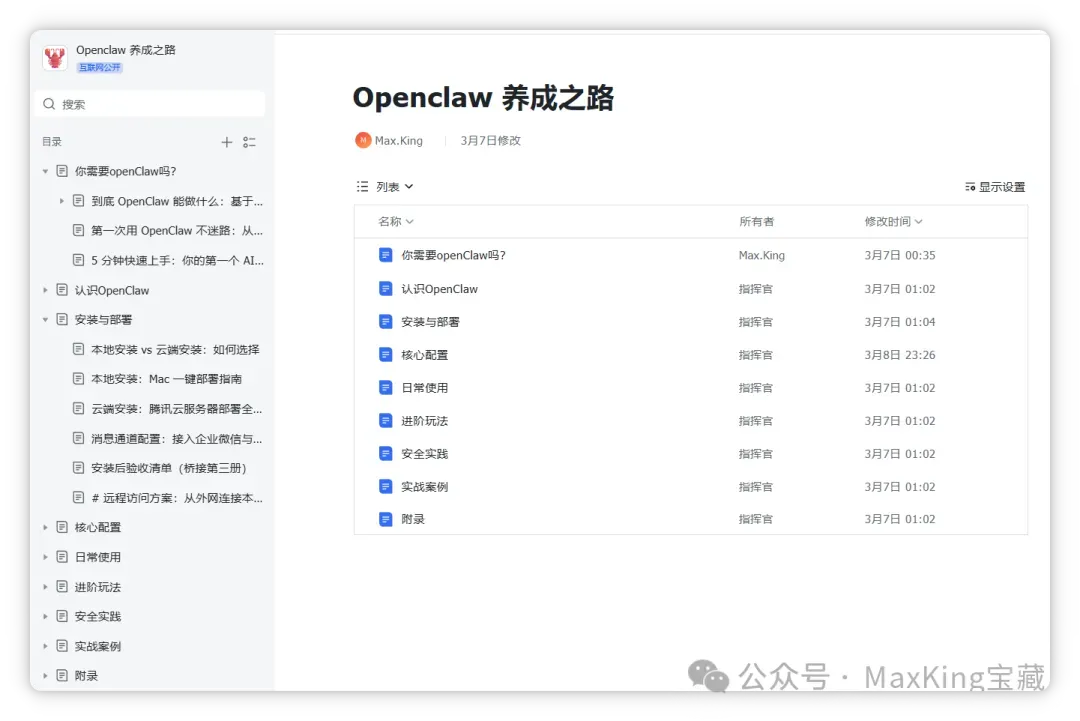This screenshot has width=1080, height=721.
Task: Click sidebar page icon of 安装与部署
Action: coord(62,320)
